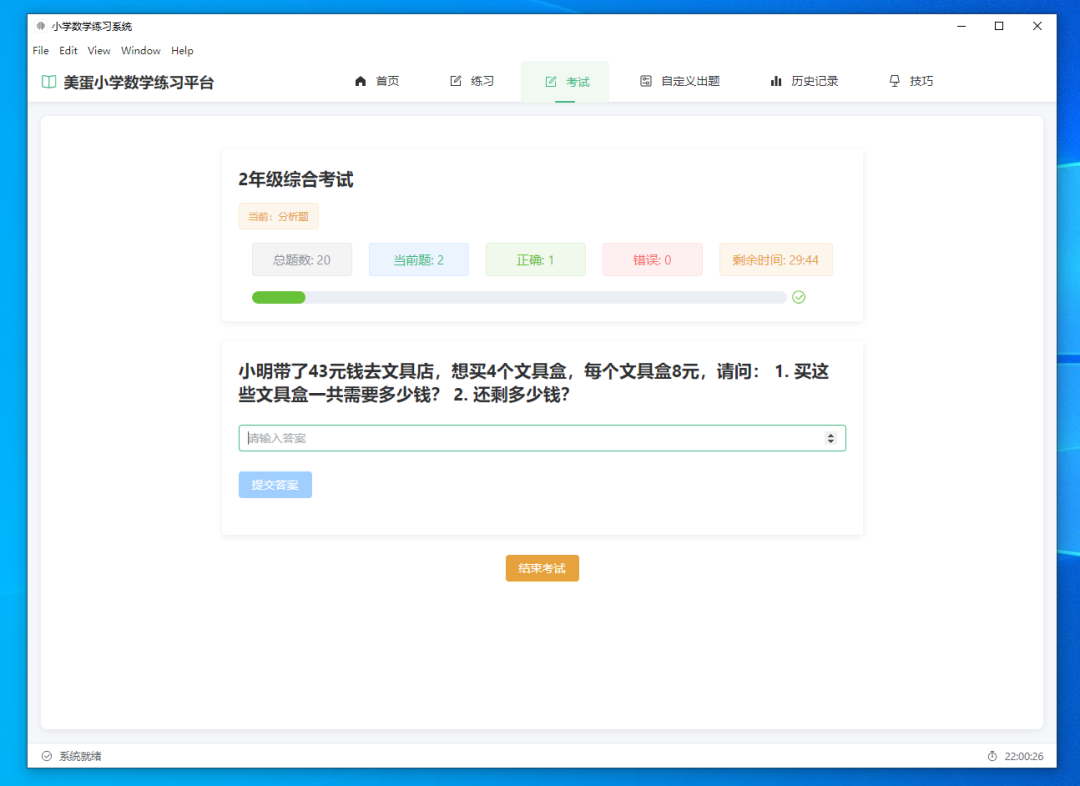Click the 提交答案 button
The height and width of the screenshot is (786, 1080).
[x=275, y=485]
